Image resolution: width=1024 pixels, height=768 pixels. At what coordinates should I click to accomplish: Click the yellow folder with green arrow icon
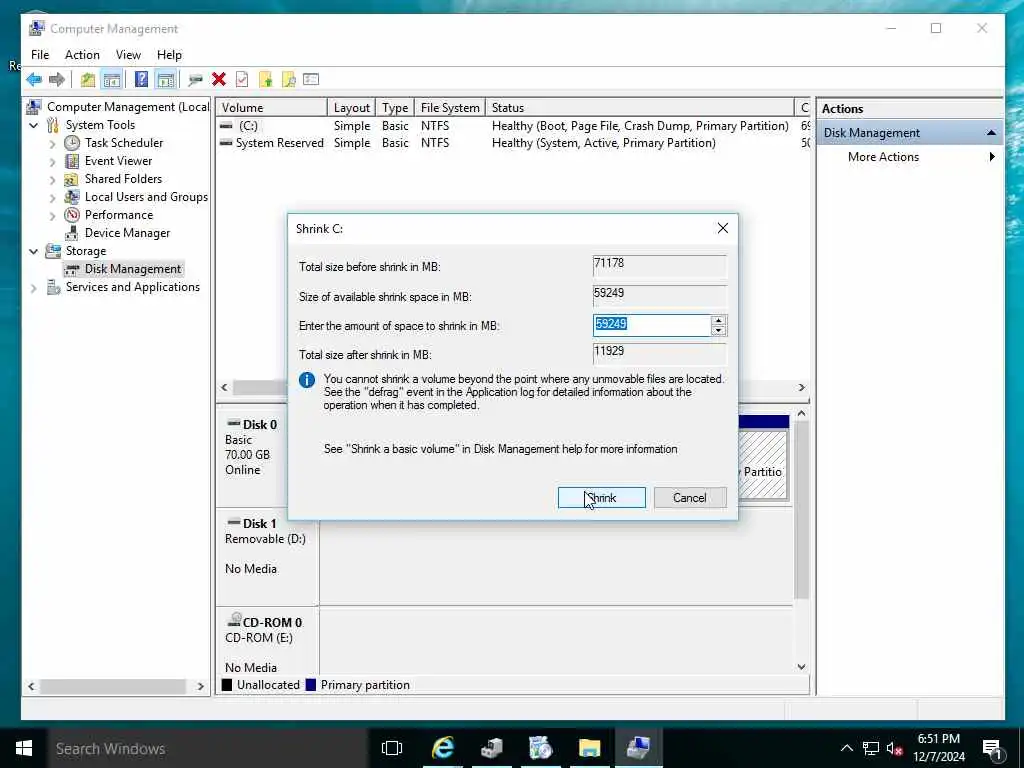(265, 80)
